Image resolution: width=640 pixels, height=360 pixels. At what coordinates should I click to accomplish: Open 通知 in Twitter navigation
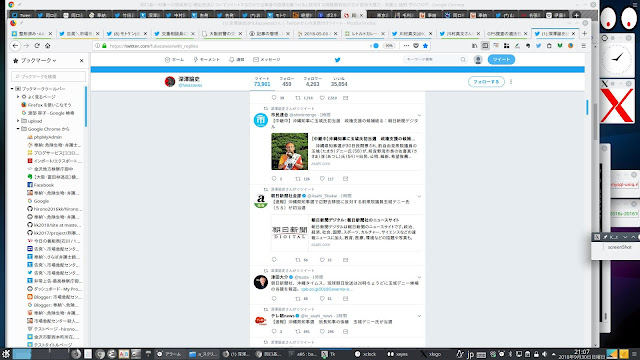click(x=237, y=60)
